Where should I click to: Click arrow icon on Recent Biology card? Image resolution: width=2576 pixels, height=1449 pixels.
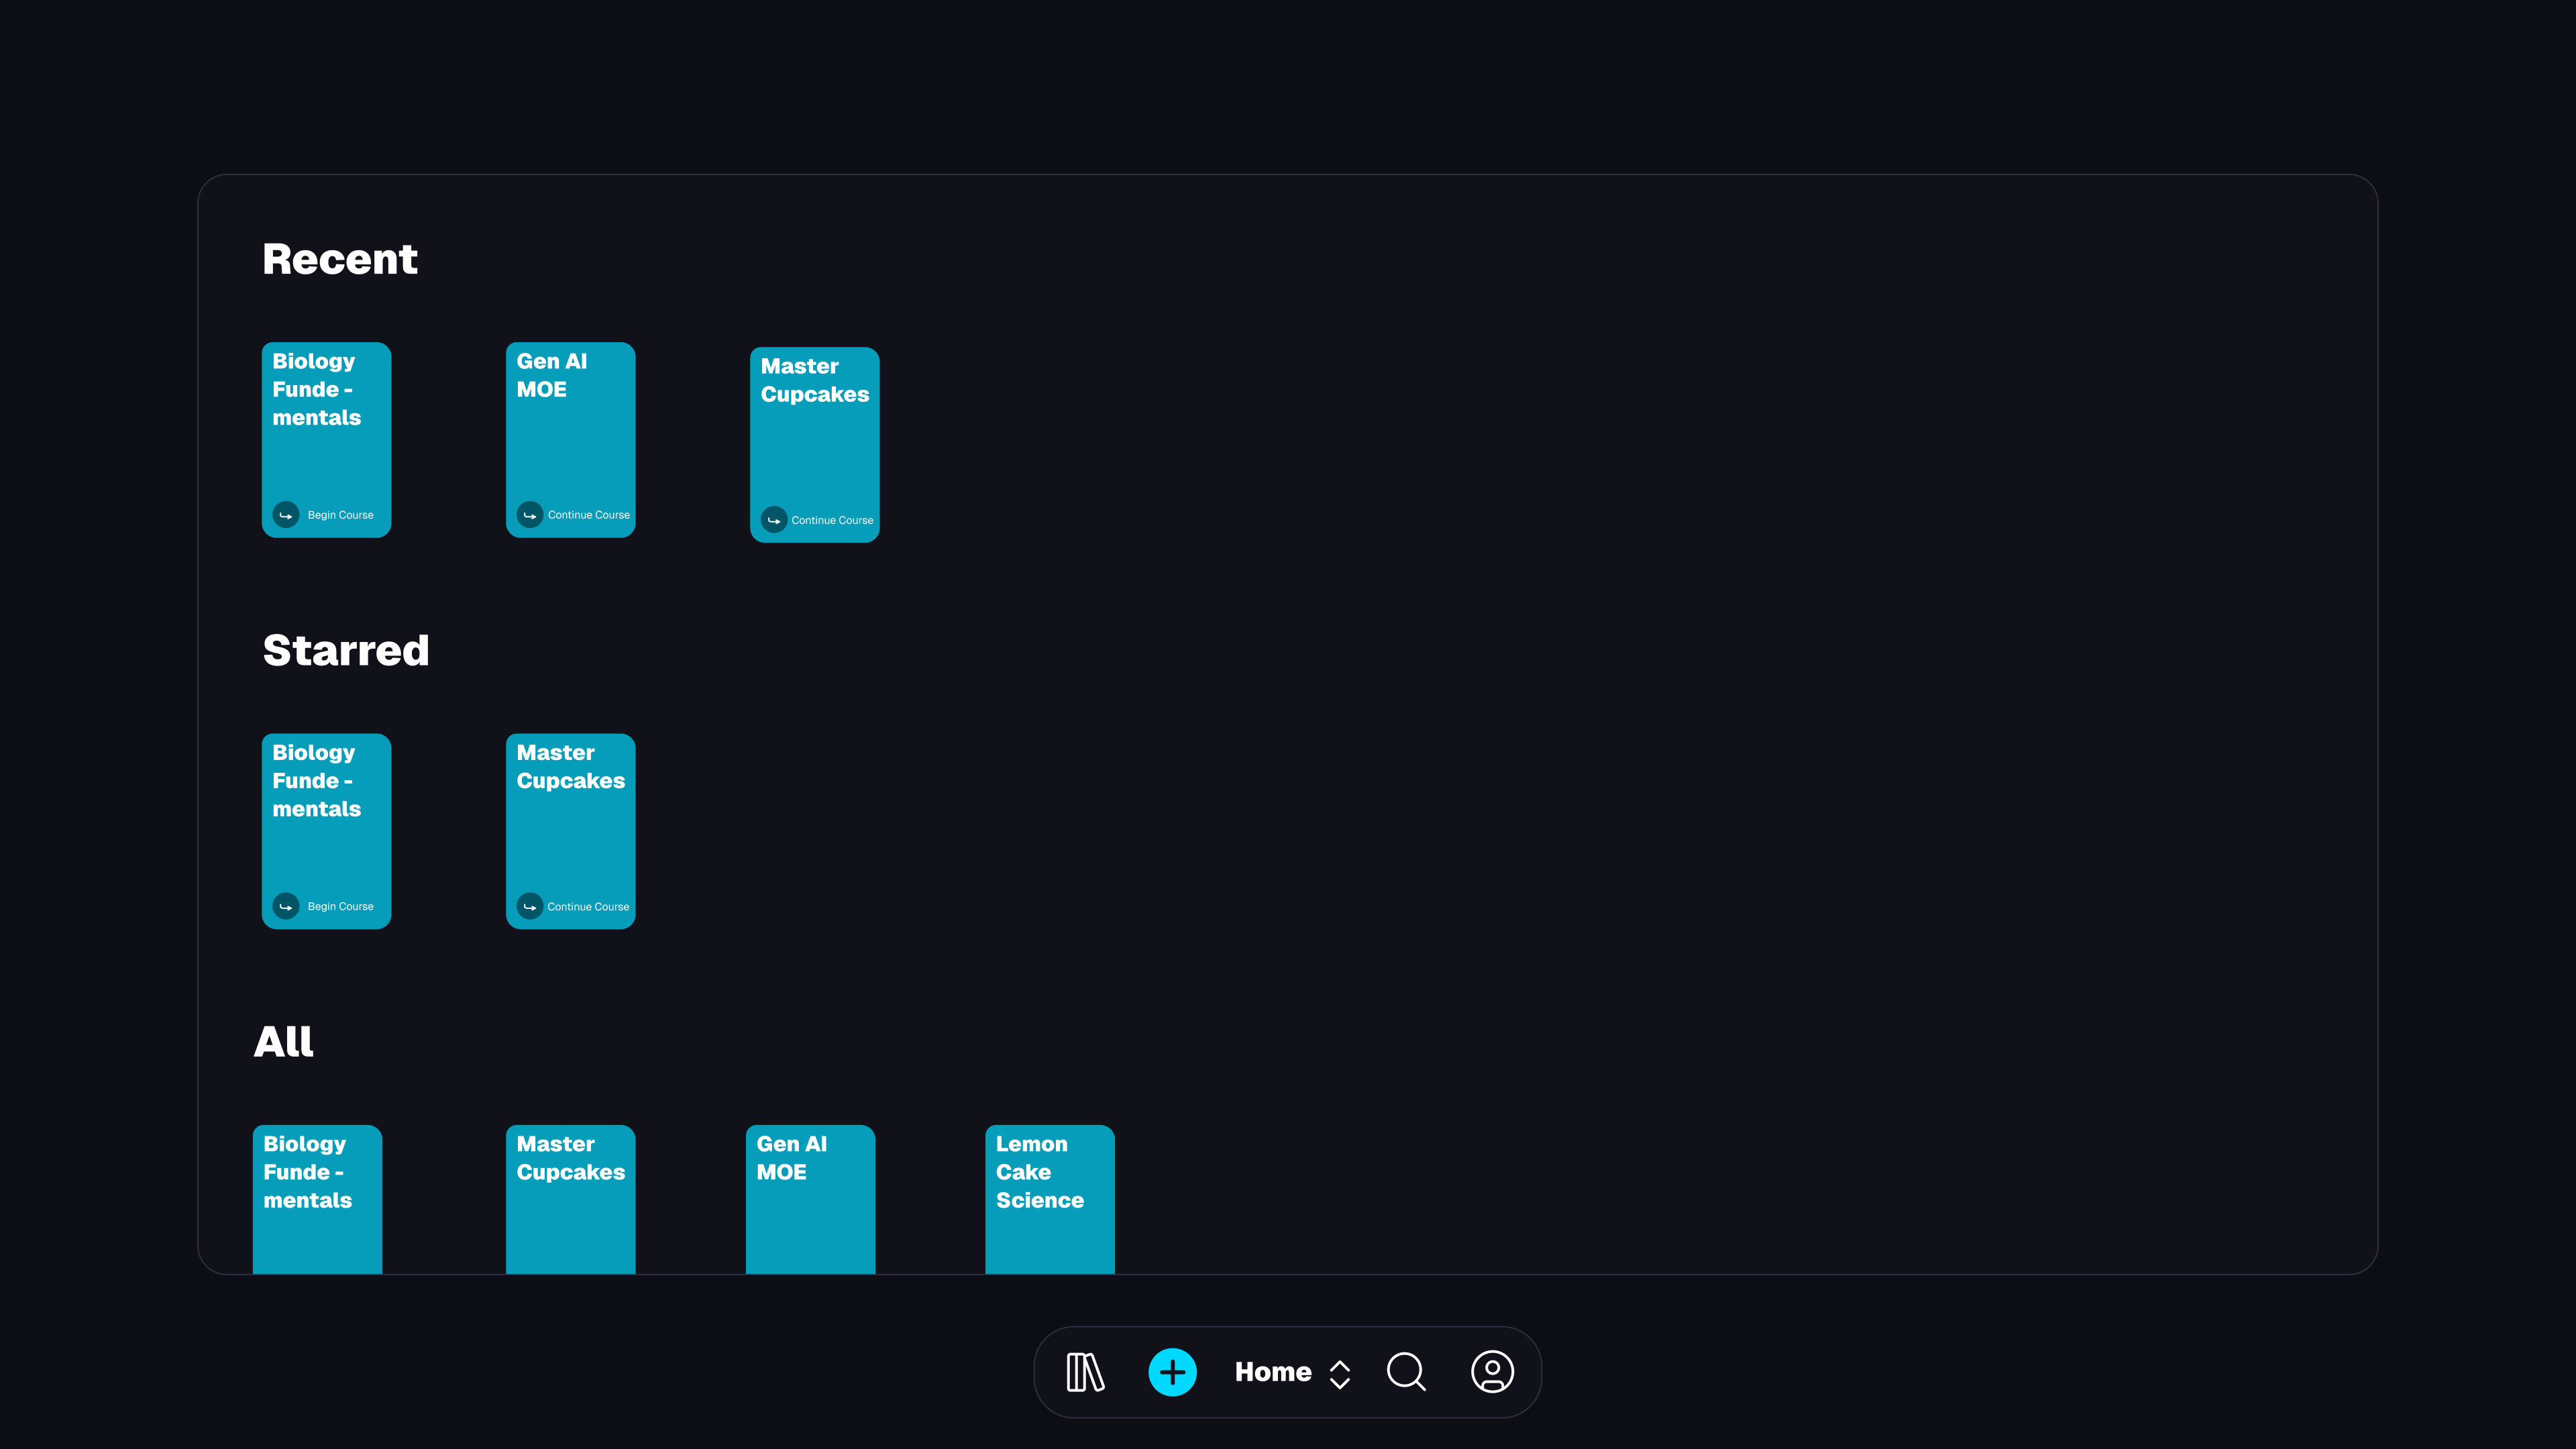(x=286, y=515)
